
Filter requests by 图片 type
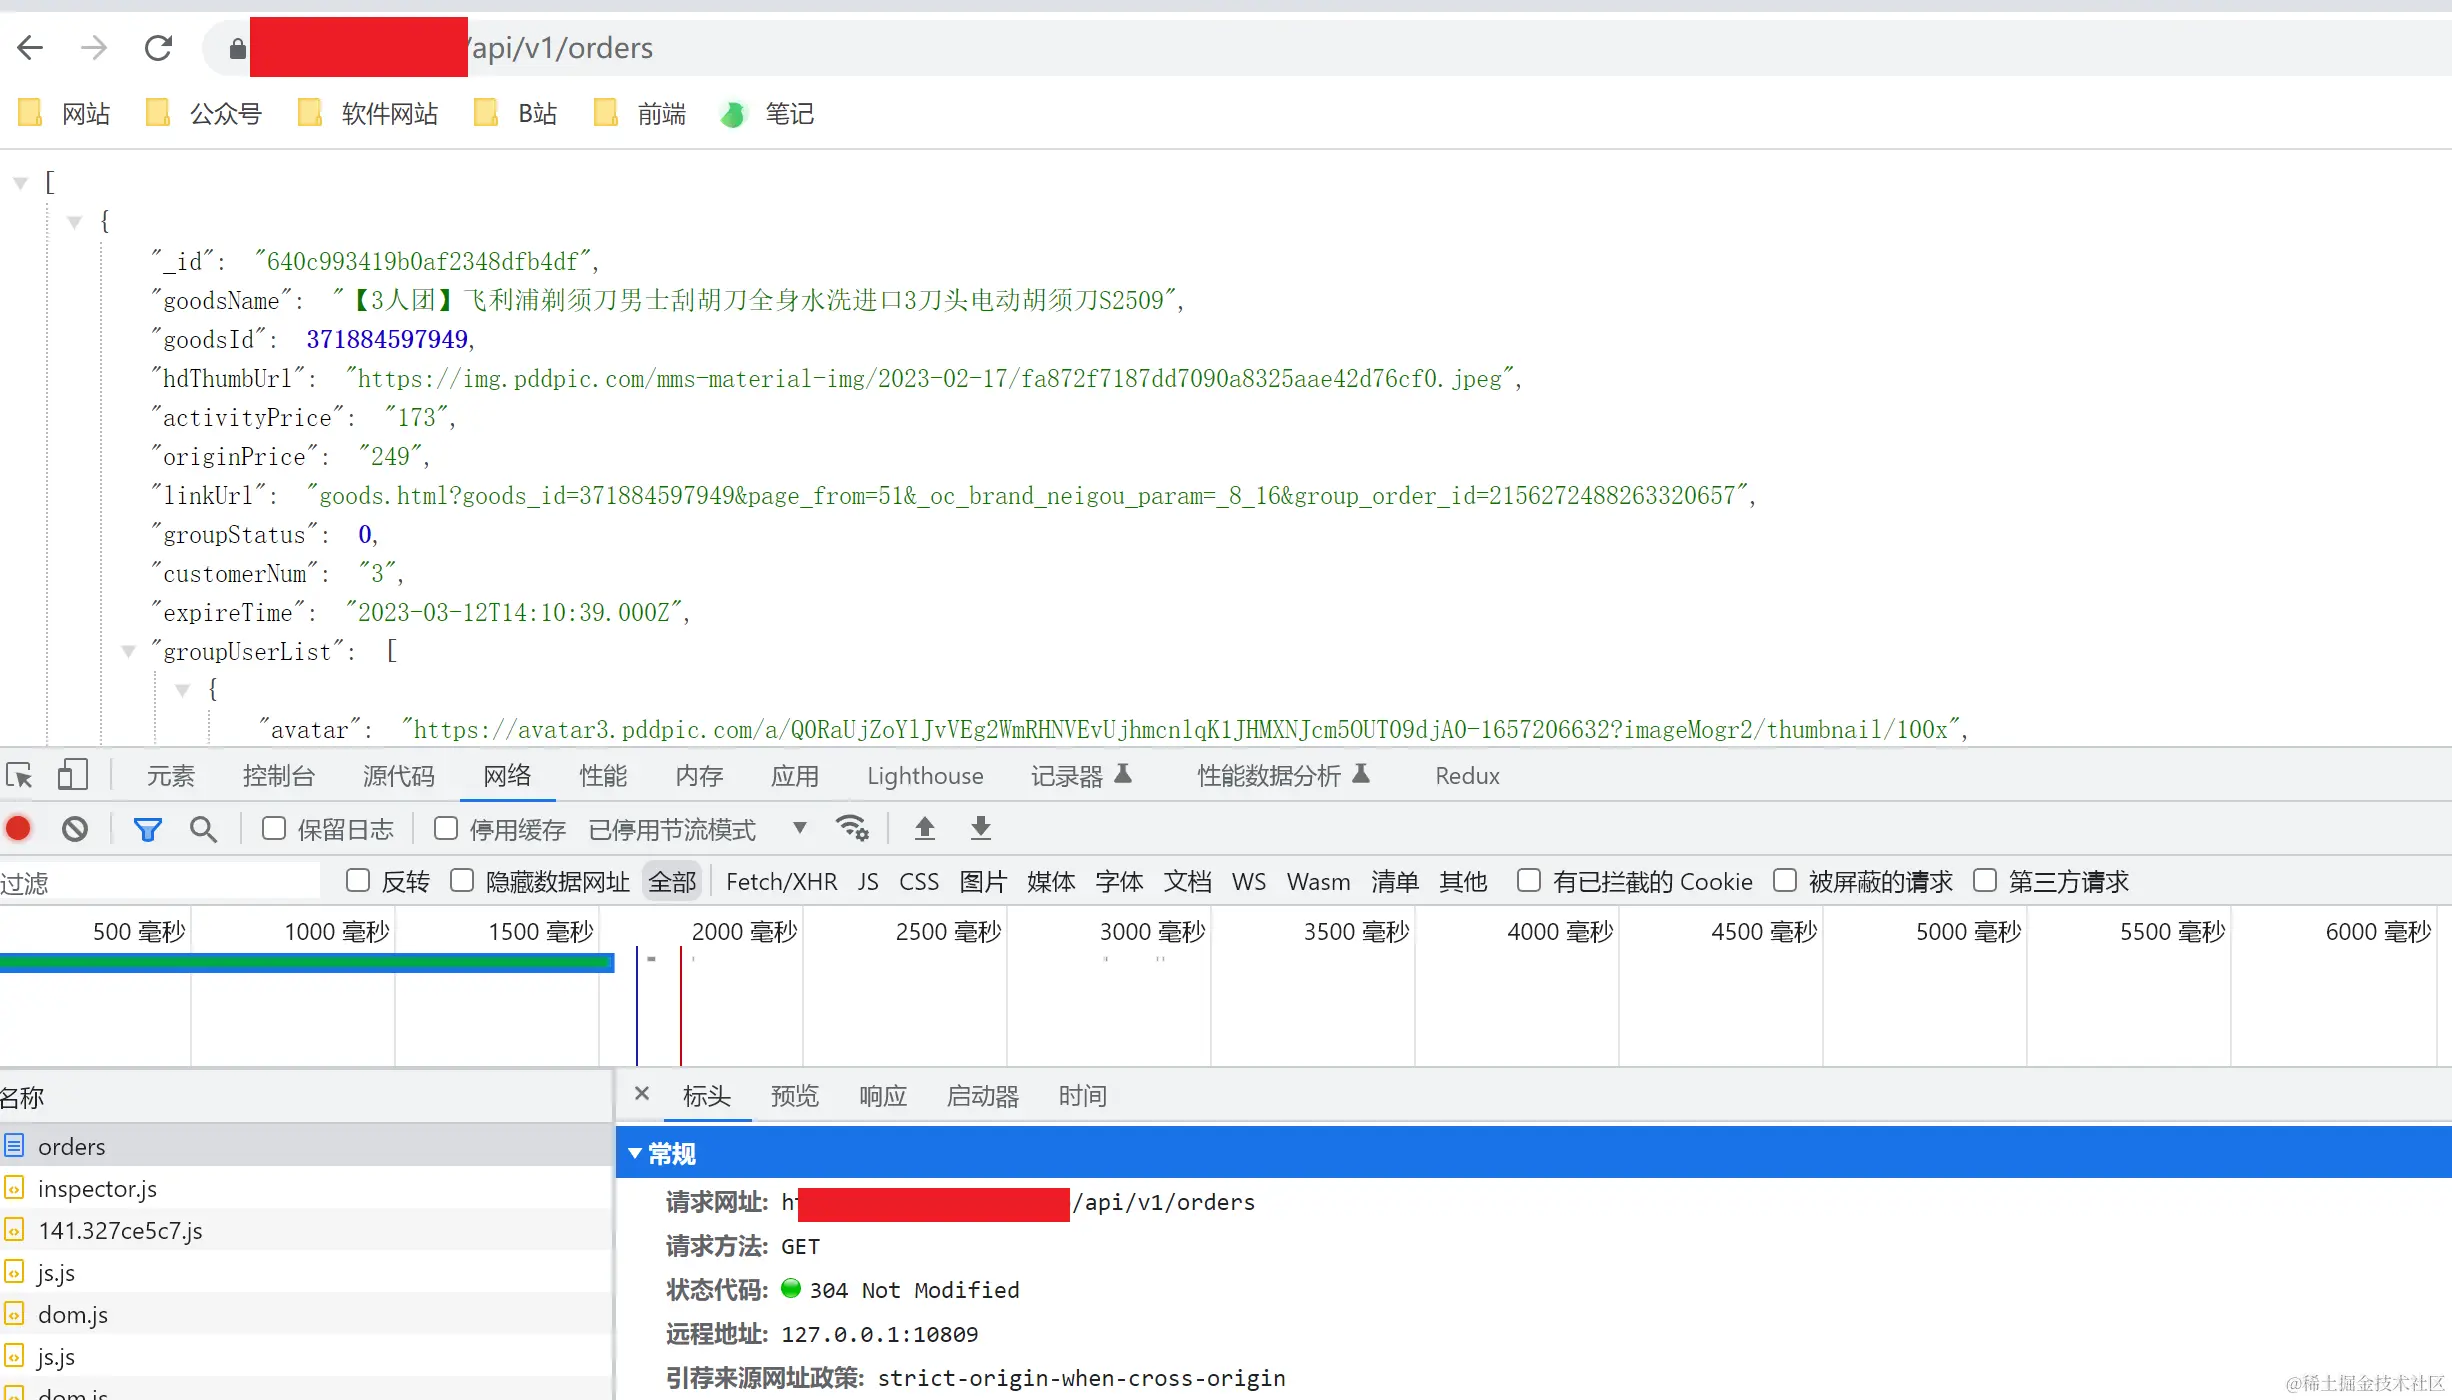tap(983, 881)
